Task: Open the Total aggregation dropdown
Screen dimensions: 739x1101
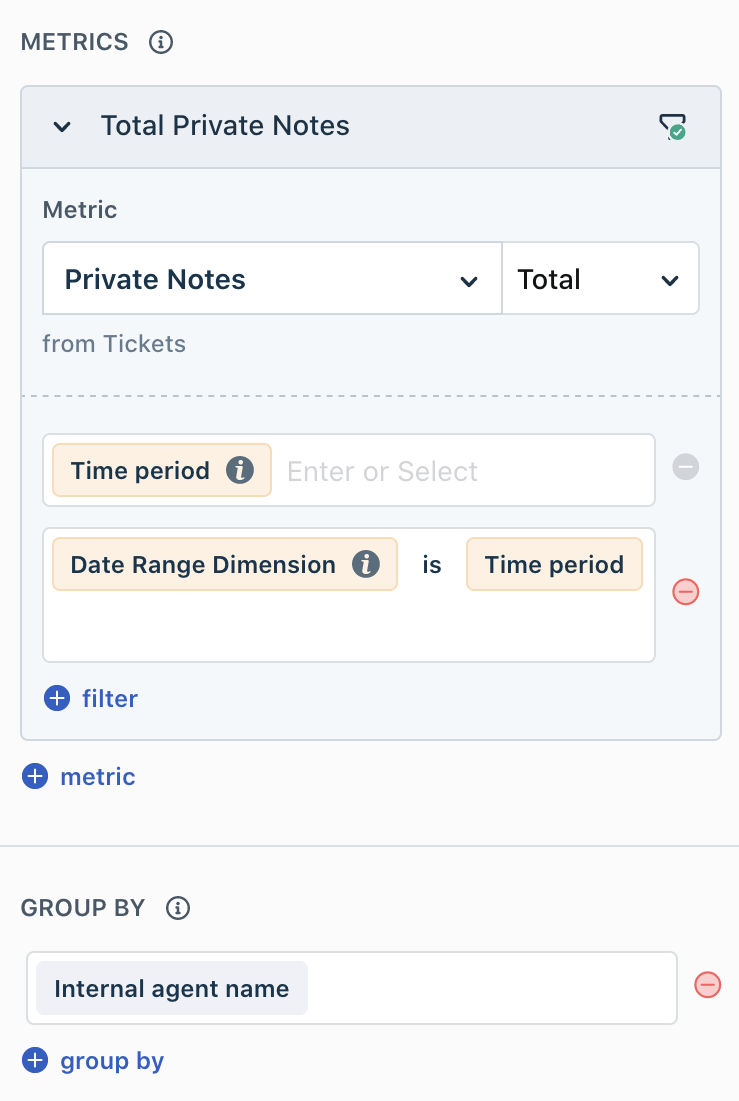Action: tap(599, 279)
